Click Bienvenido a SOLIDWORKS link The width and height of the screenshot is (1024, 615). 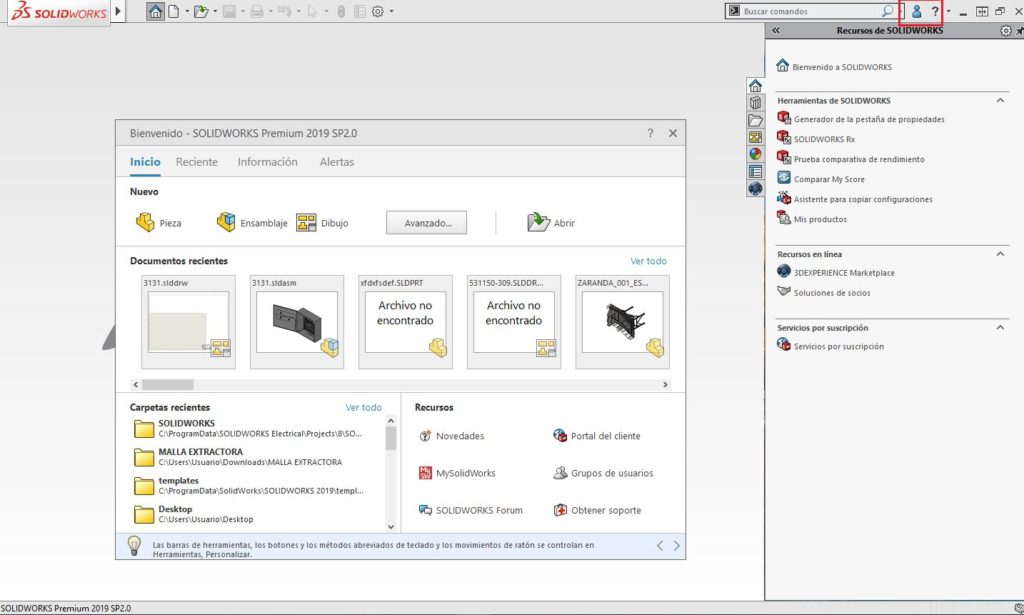[842, 67]
